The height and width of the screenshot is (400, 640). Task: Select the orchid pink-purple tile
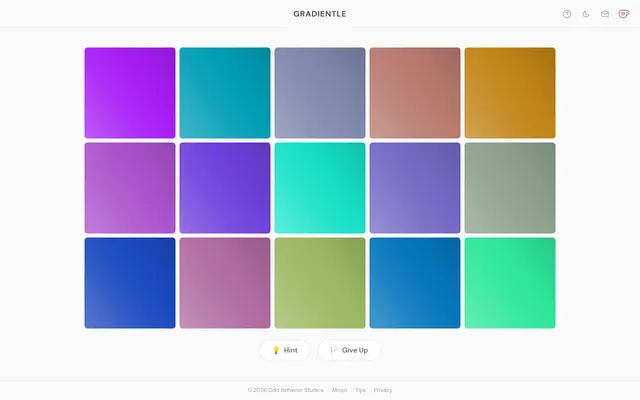[x=130, y=188]
